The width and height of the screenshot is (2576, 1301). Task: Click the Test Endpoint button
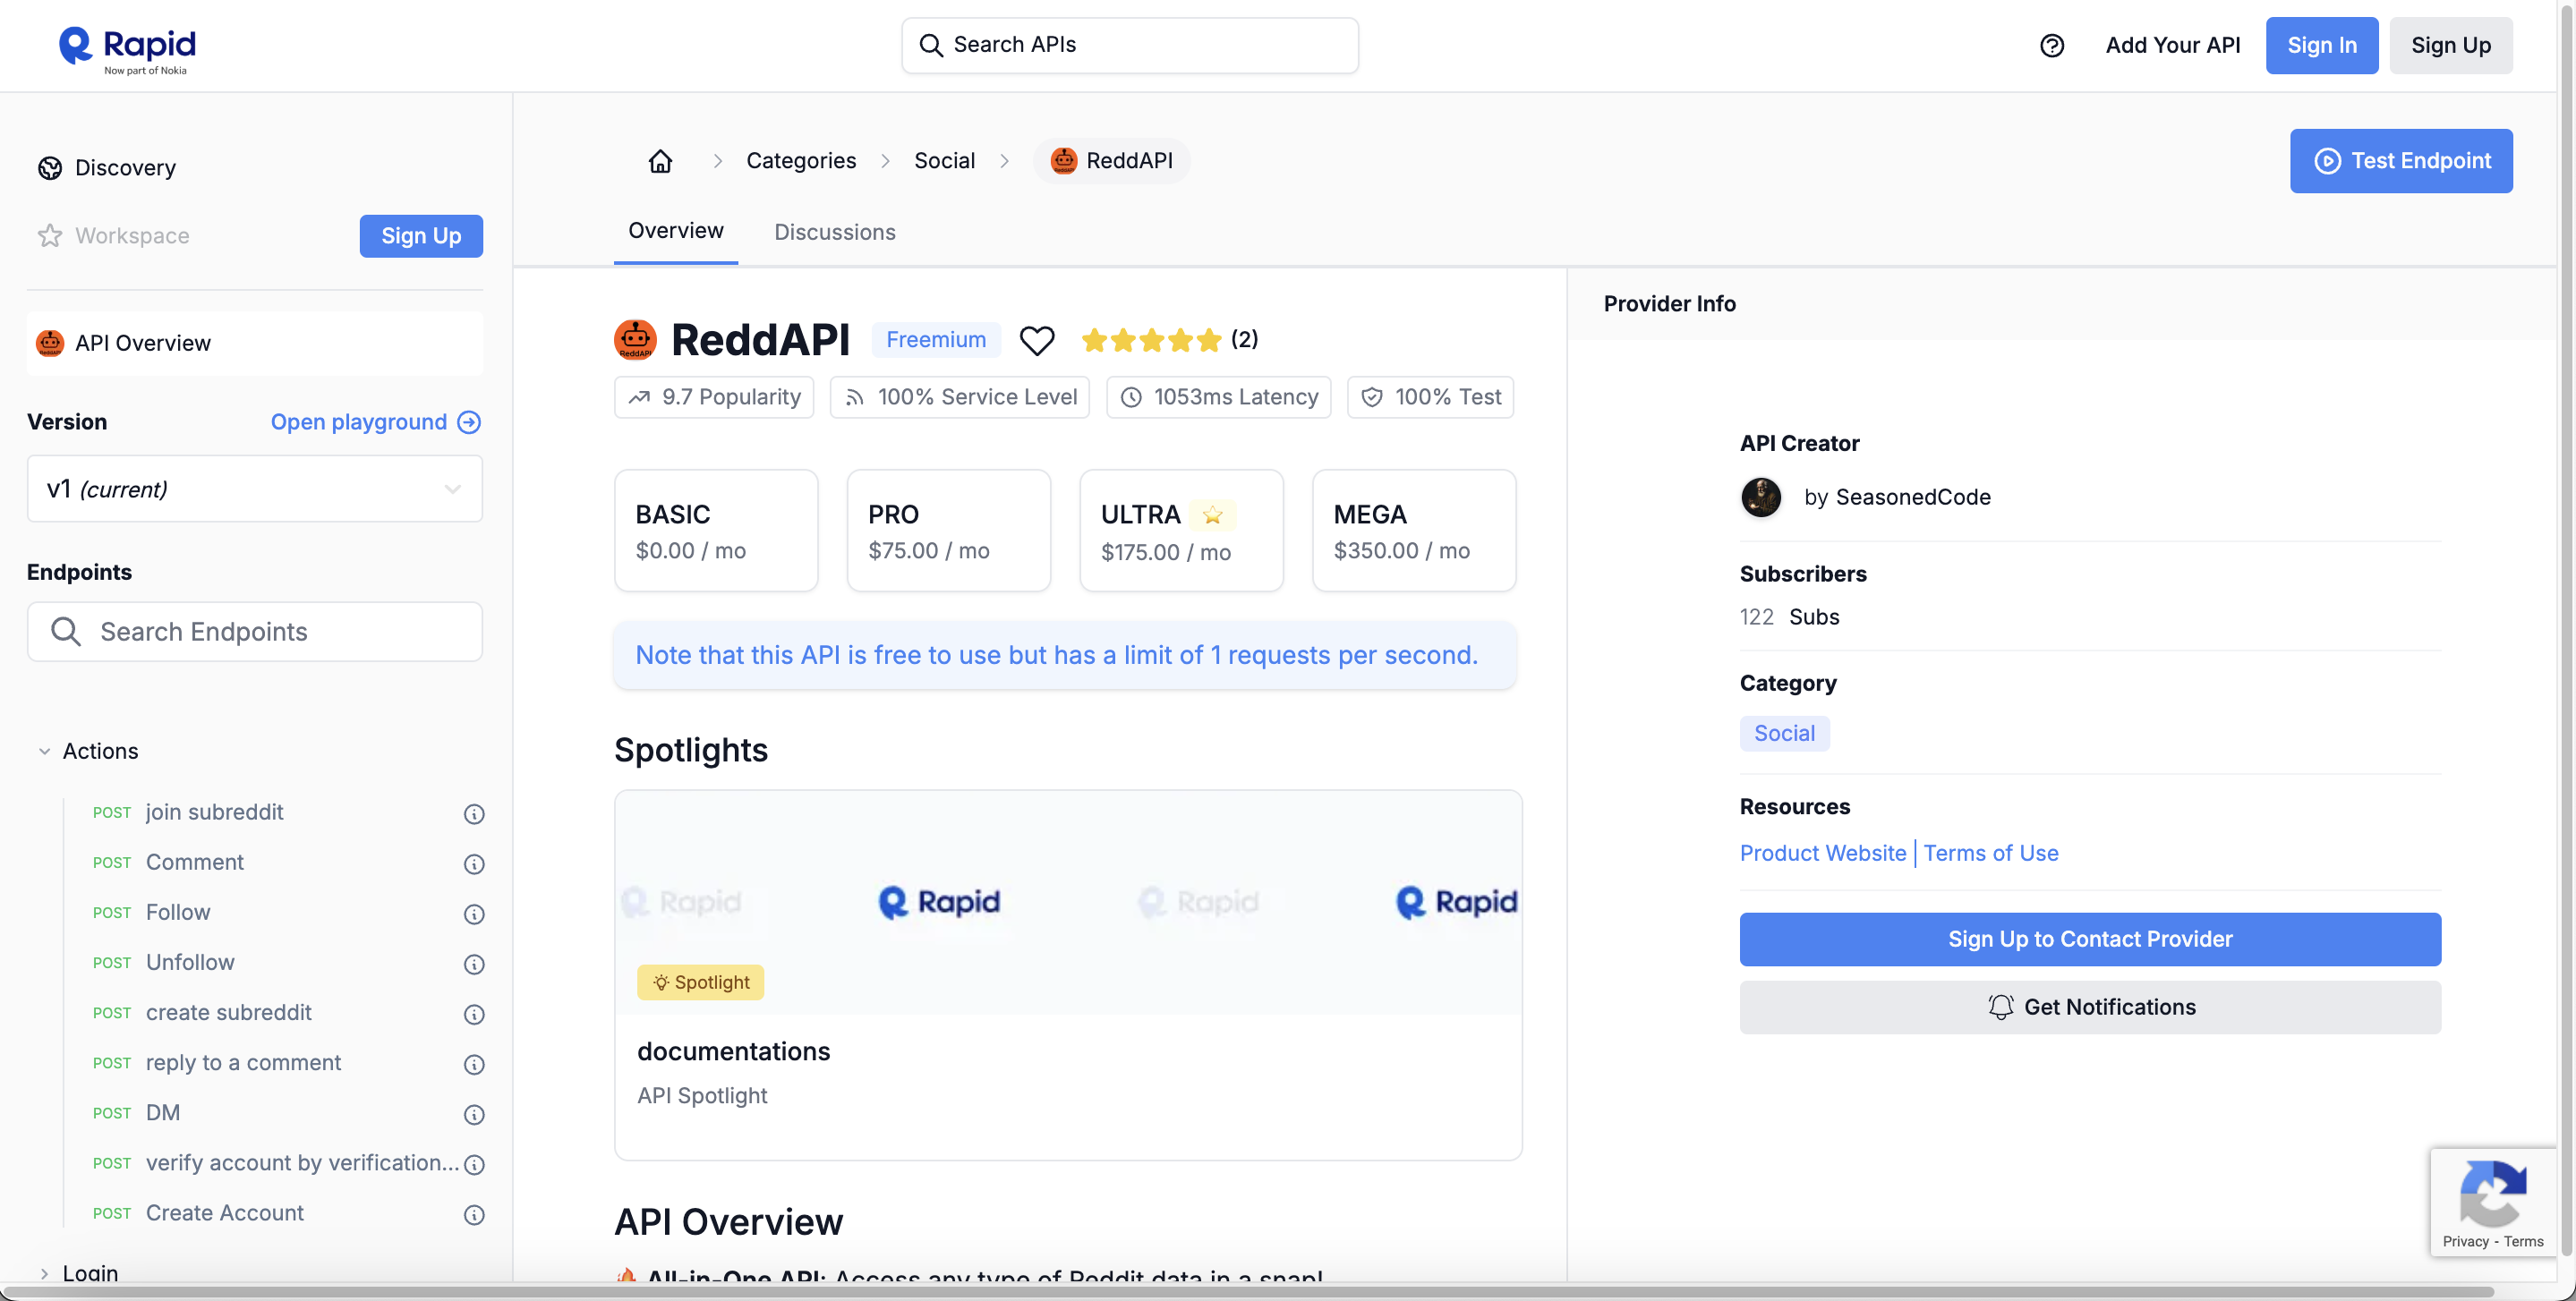click(x=2401, y=161)
